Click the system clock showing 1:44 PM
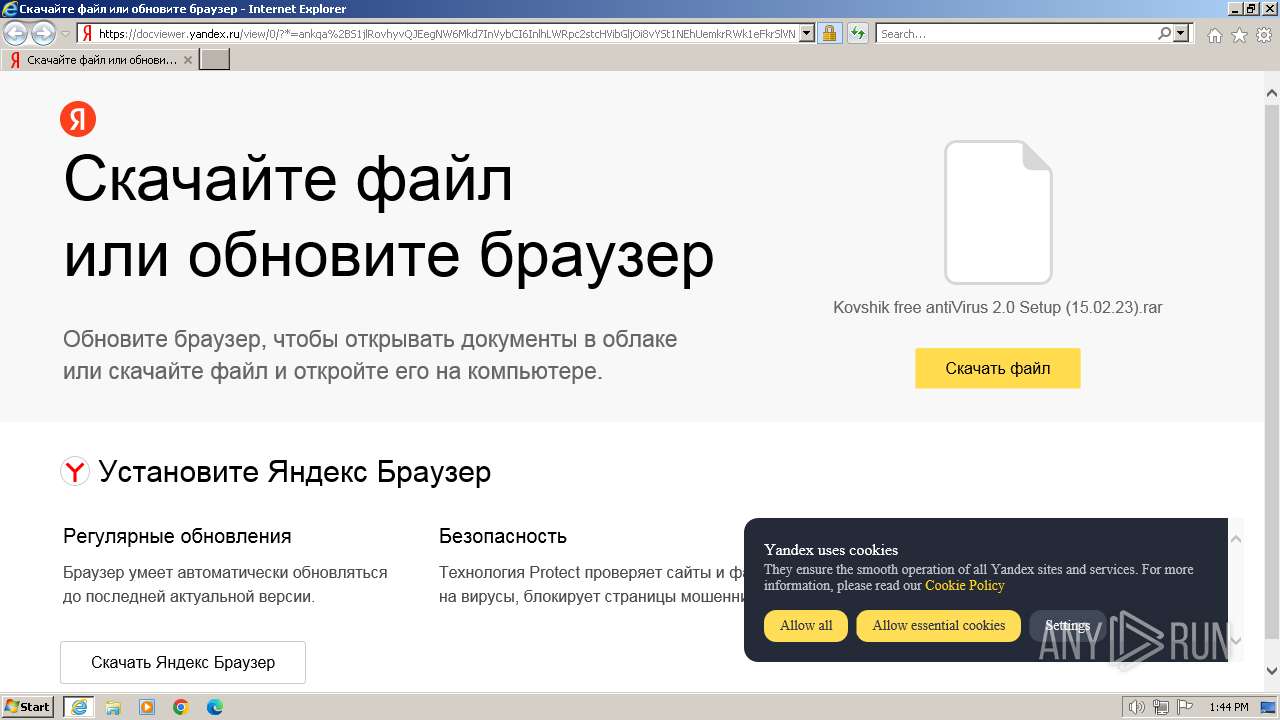The width and height of the screenshot is (1280, 720). tap(1228, 707)
